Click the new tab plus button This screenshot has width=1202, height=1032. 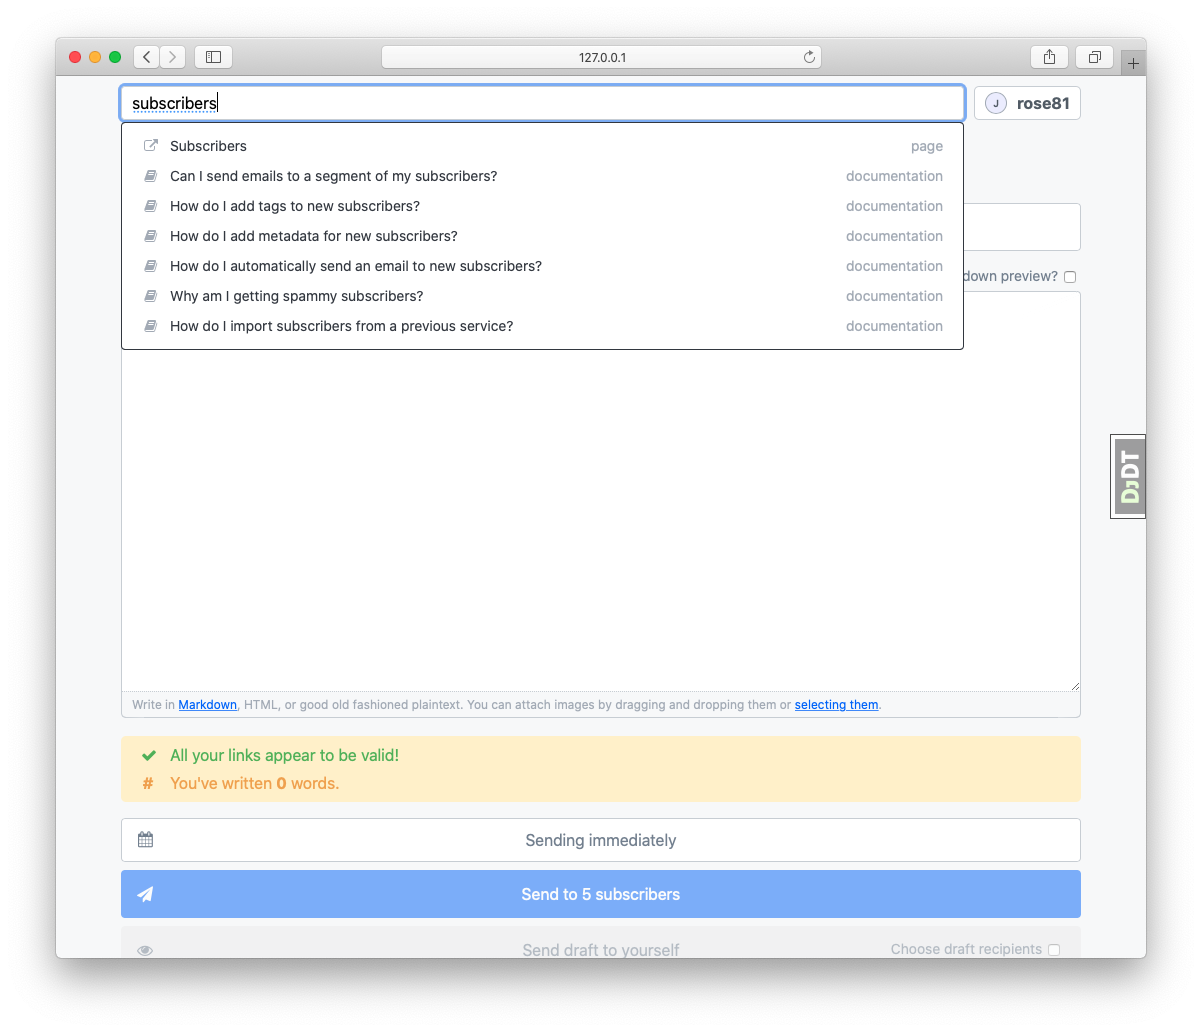[x=1133, y=63]
